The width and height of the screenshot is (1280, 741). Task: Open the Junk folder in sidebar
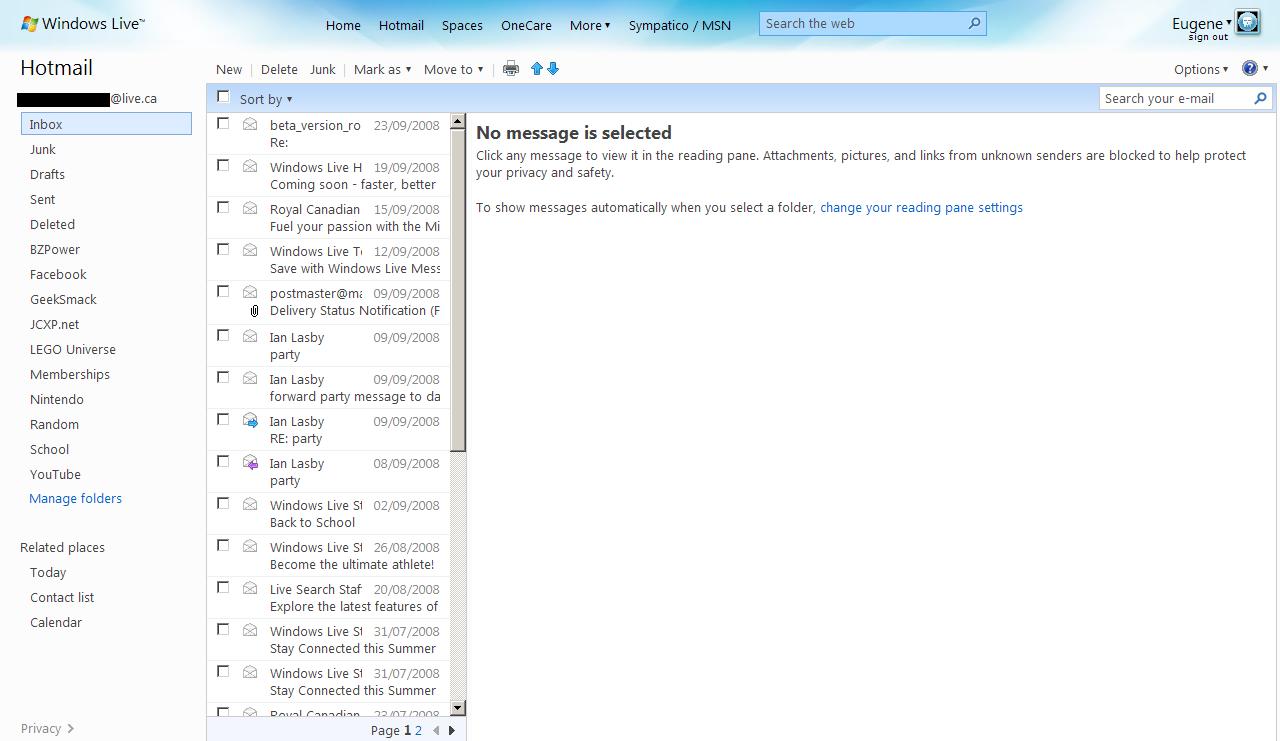tap(43, 149)
